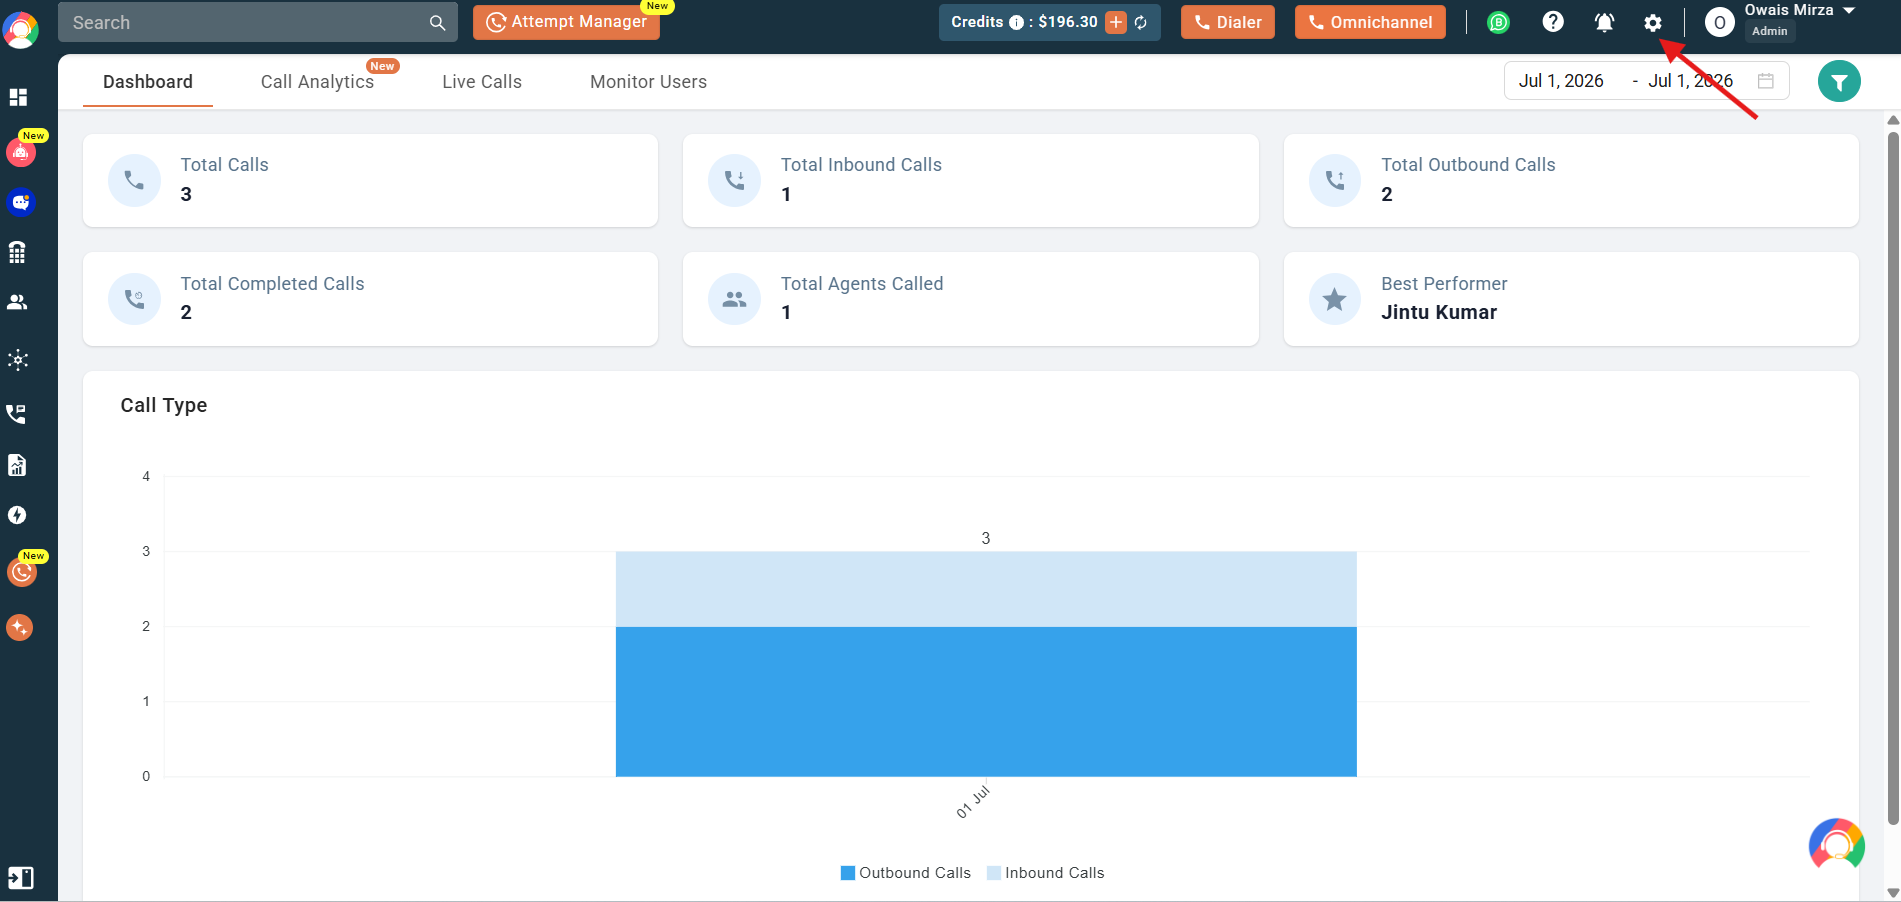This screenshot has width=1901, height=902.
Task: Refresh the credits balance
Action: point(1141,22)
